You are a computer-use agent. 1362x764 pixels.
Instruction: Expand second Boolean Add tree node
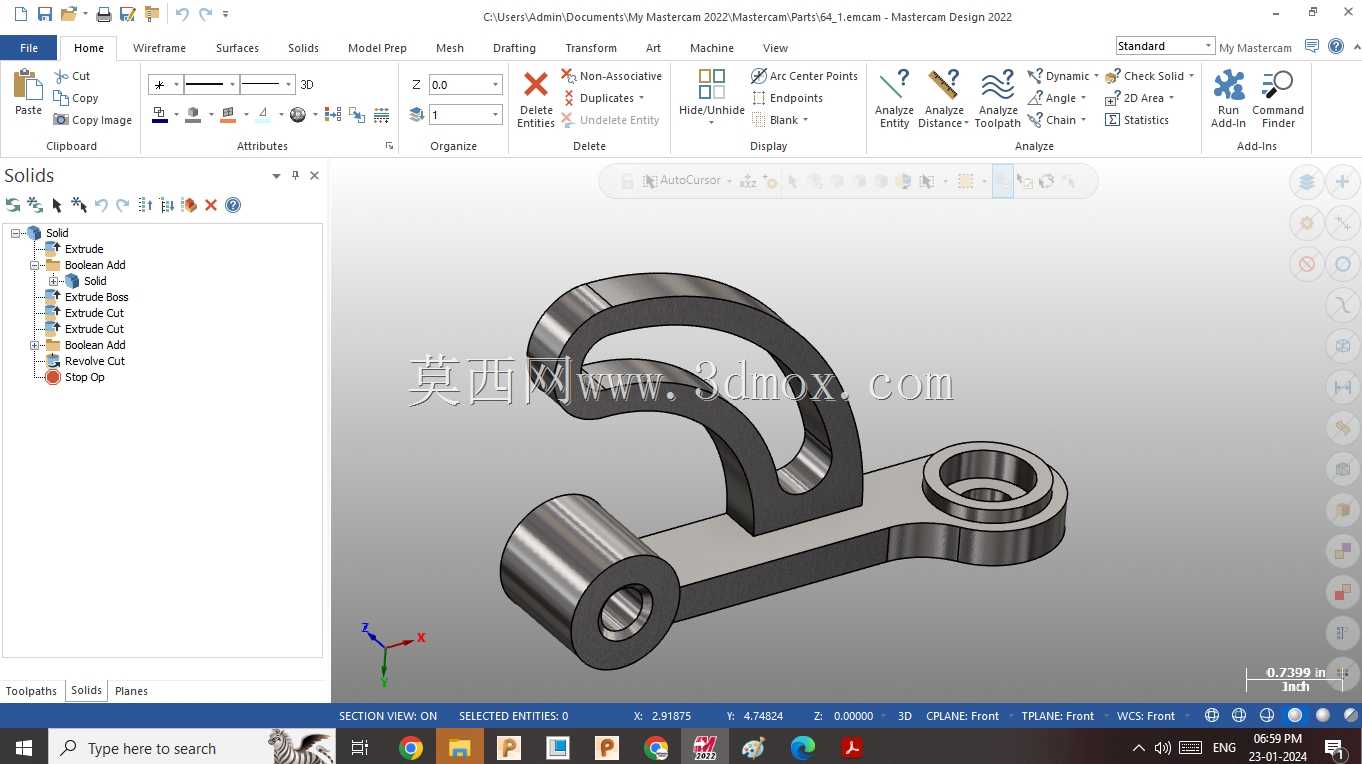point(35,345)
